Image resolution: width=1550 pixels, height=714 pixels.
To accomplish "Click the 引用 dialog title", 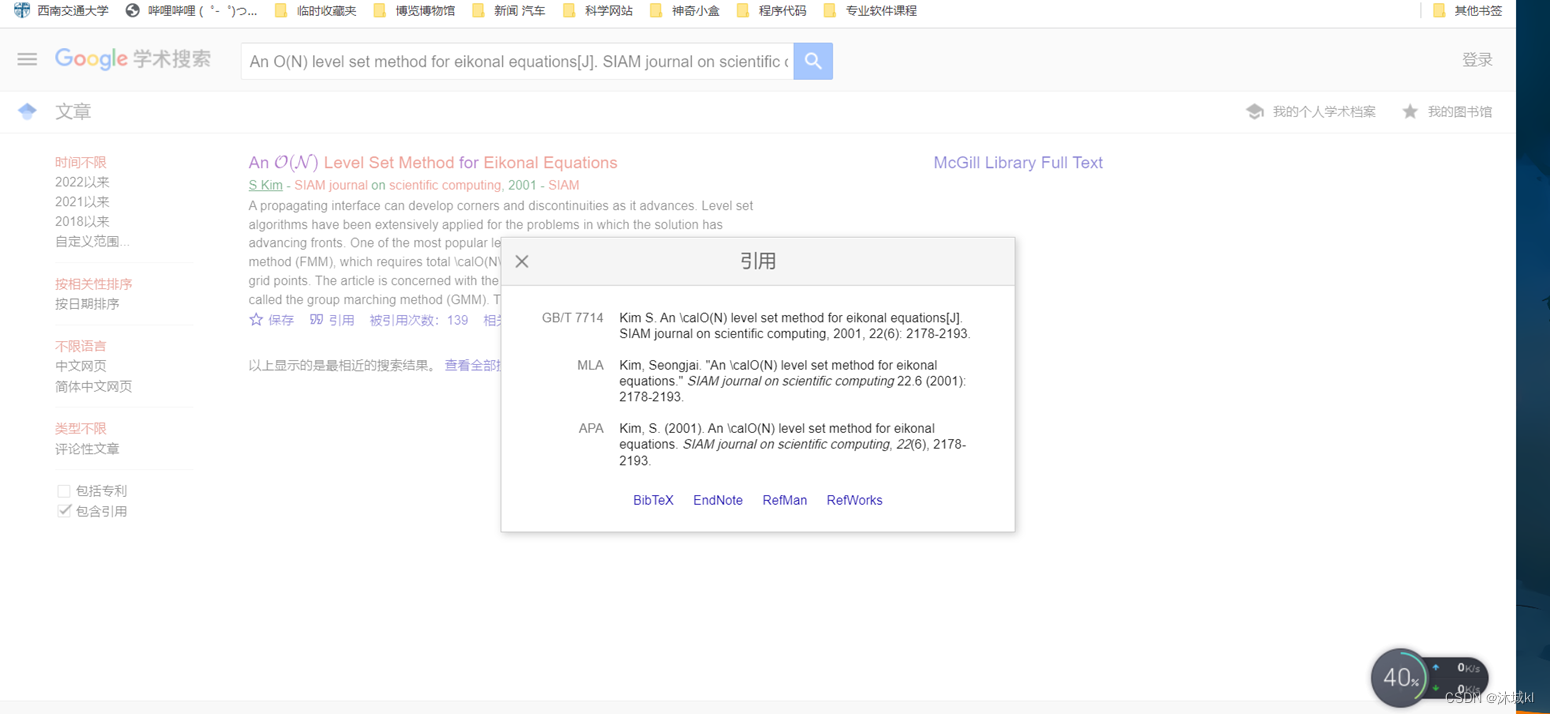I will click(758, 261).
